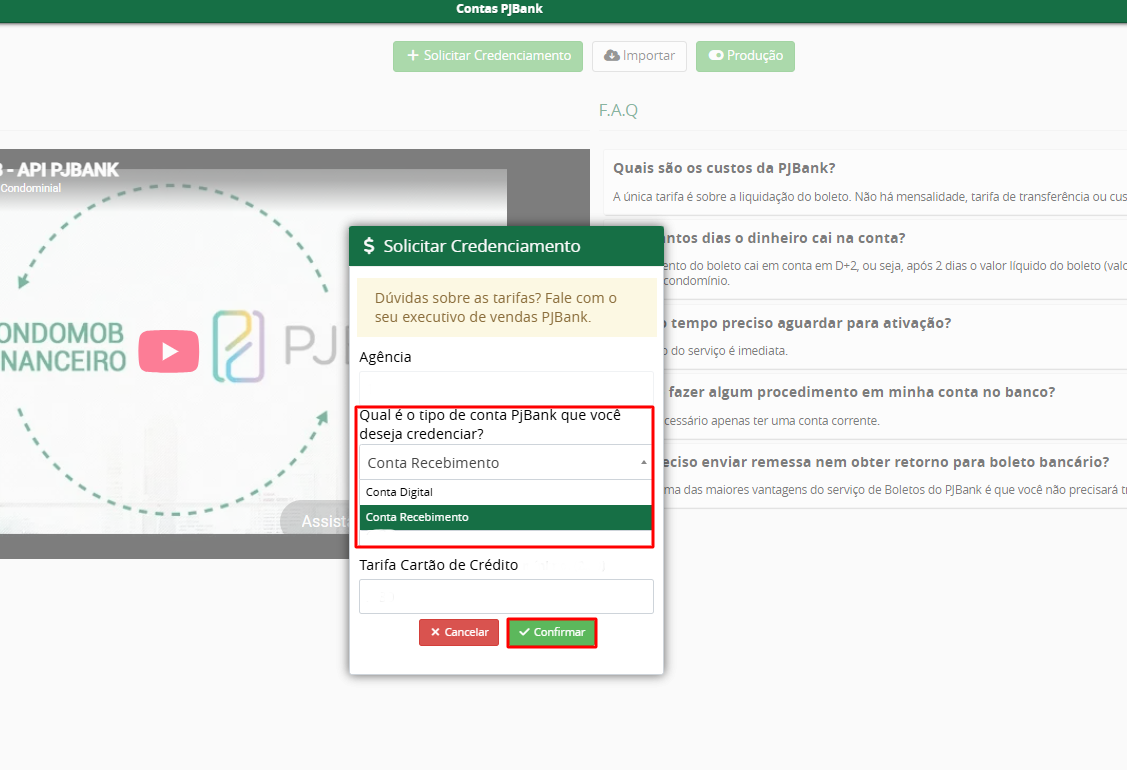Expand FAQ about custos da PJBank

click(x=724, y=168)
